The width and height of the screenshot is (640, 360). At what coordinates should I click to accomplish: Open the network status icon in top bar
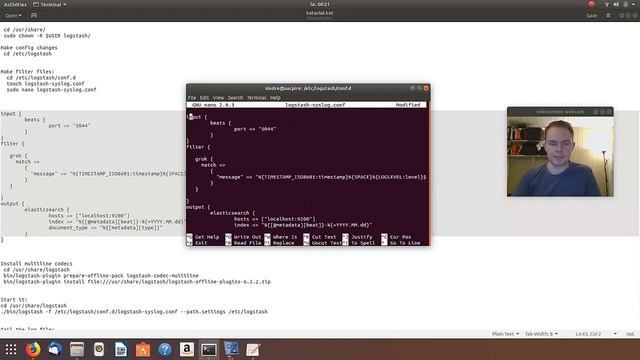pyautogui.click(x=607, y=4)
